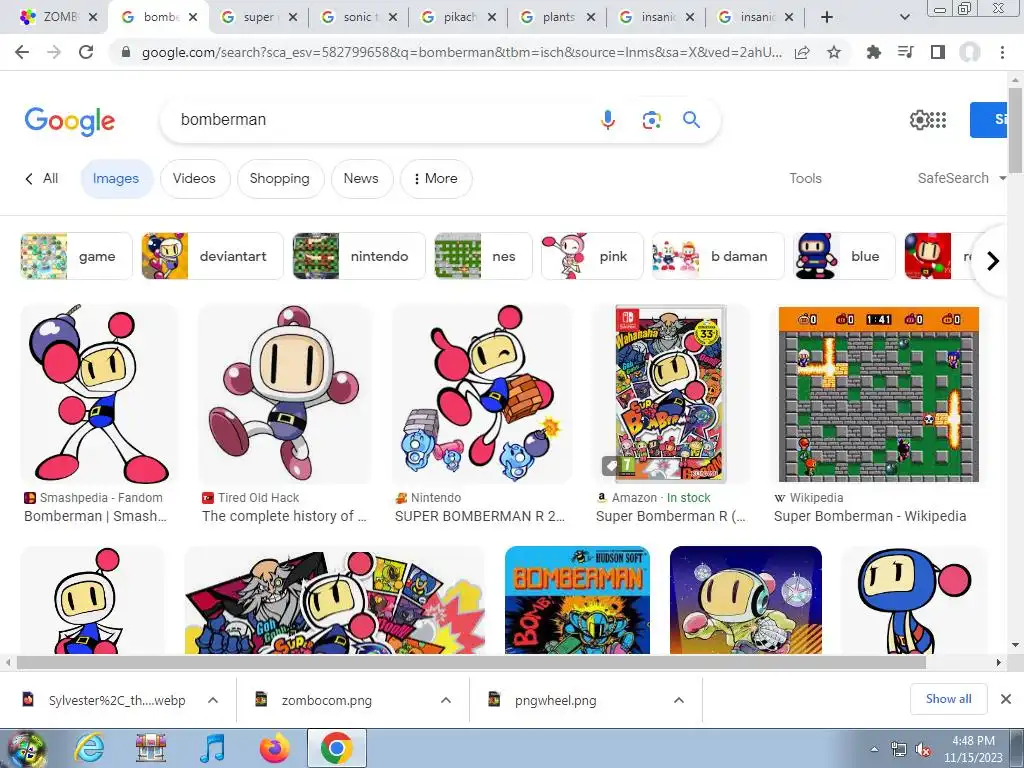Viewport: 1024px width, 768px height.
Task: Reload the page with the refresh icon
Action: [86, 52]
